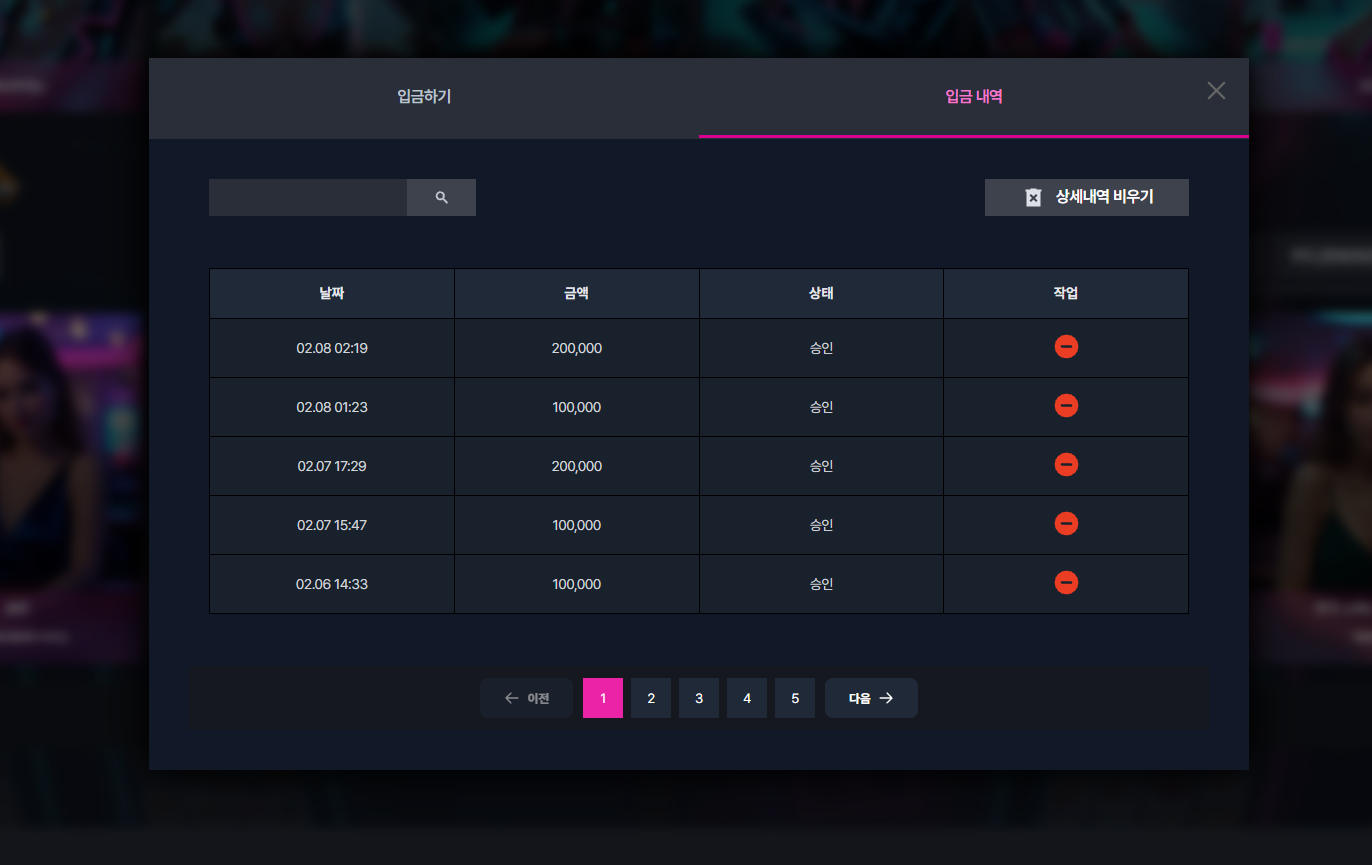The height and width of the screenshot is (865, 1372).
Task: Close the deposit dialog with X
Action: pyautogui.click(x=1216, y=91)
